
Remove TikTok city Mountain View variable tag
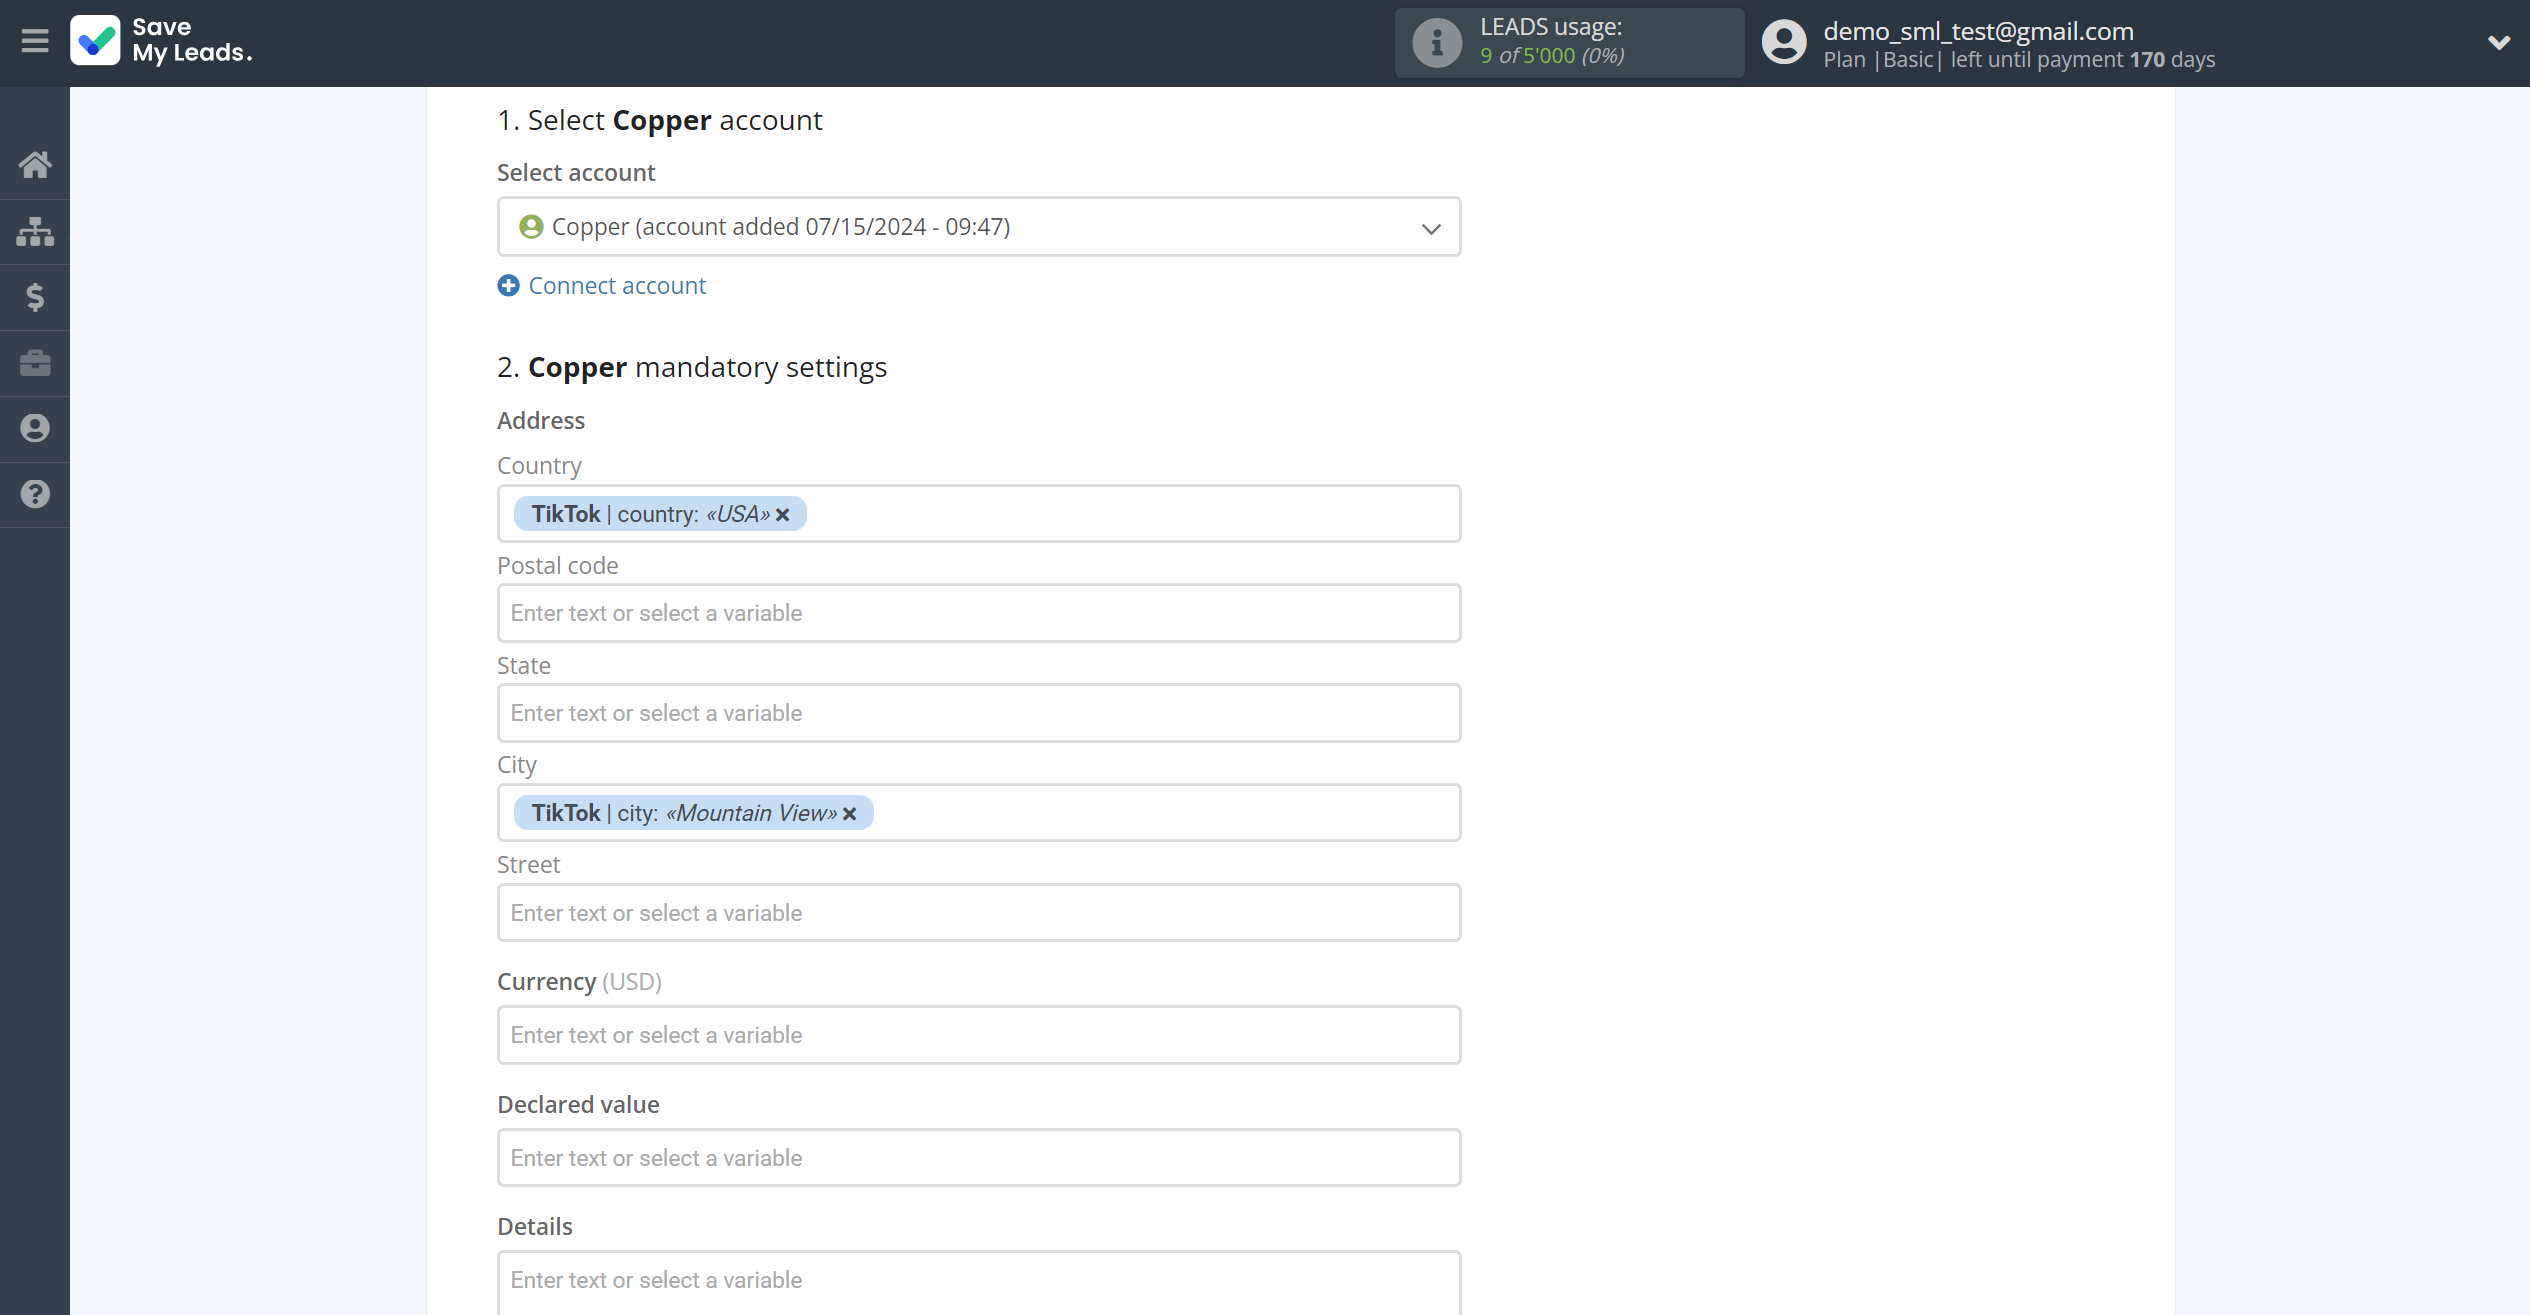pos(850,813)
